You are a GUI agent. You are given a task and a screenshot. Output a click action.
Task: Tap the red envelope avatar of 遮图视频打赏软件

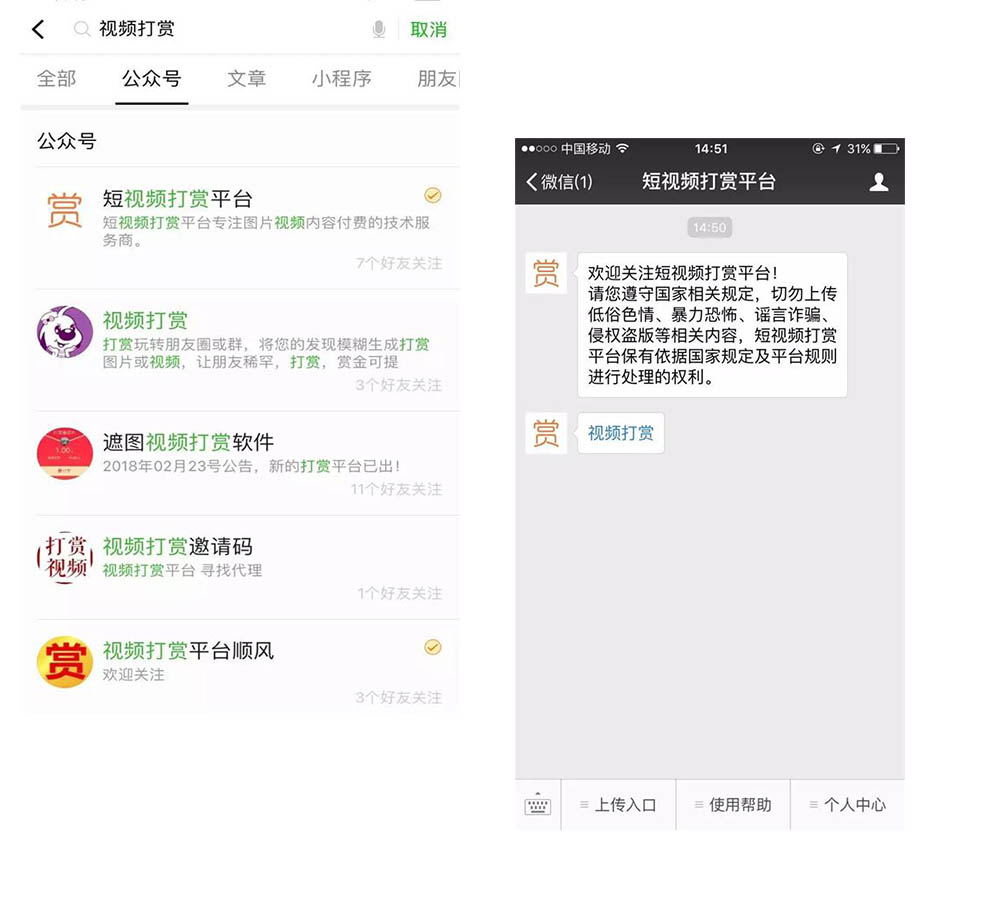[65, 454]
